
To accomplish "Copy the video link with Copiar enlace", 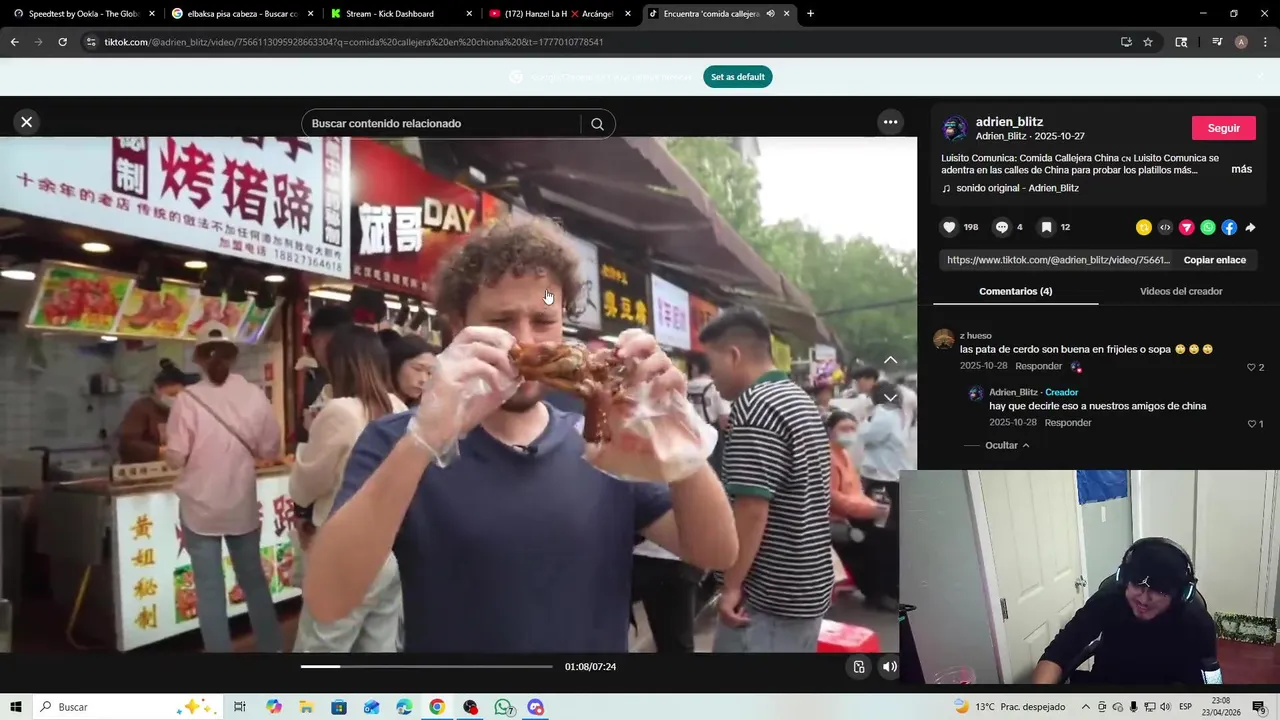I will (1214, 260).
